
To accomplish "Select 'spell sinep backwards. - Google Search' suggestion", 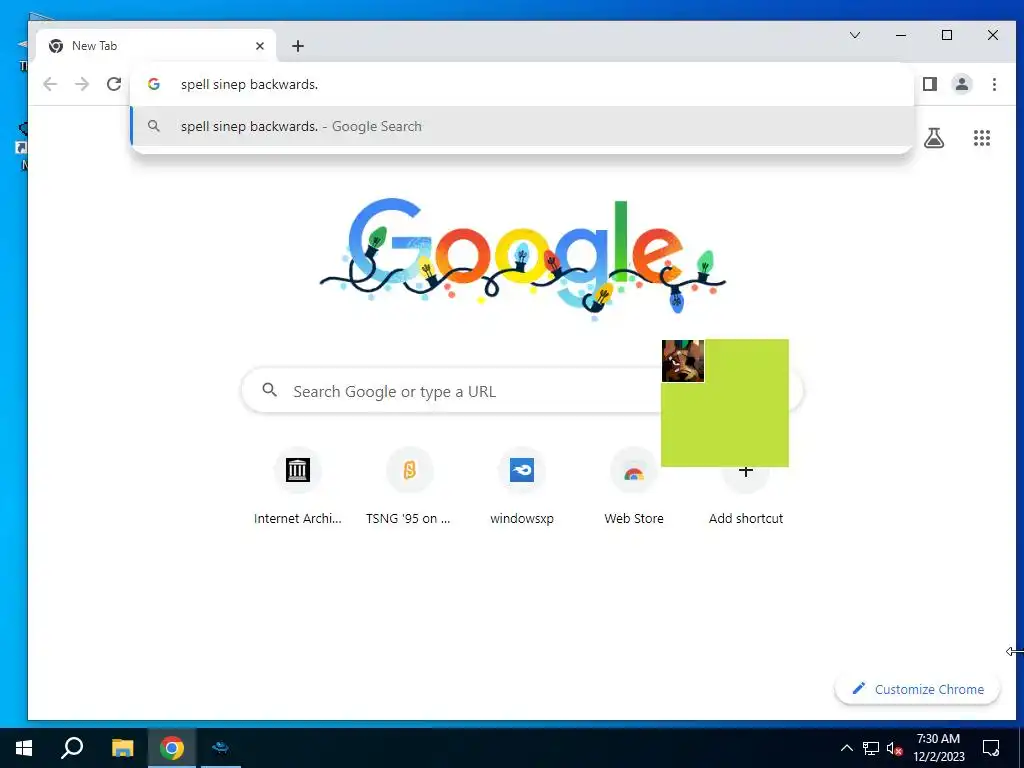I will [522, 126].
